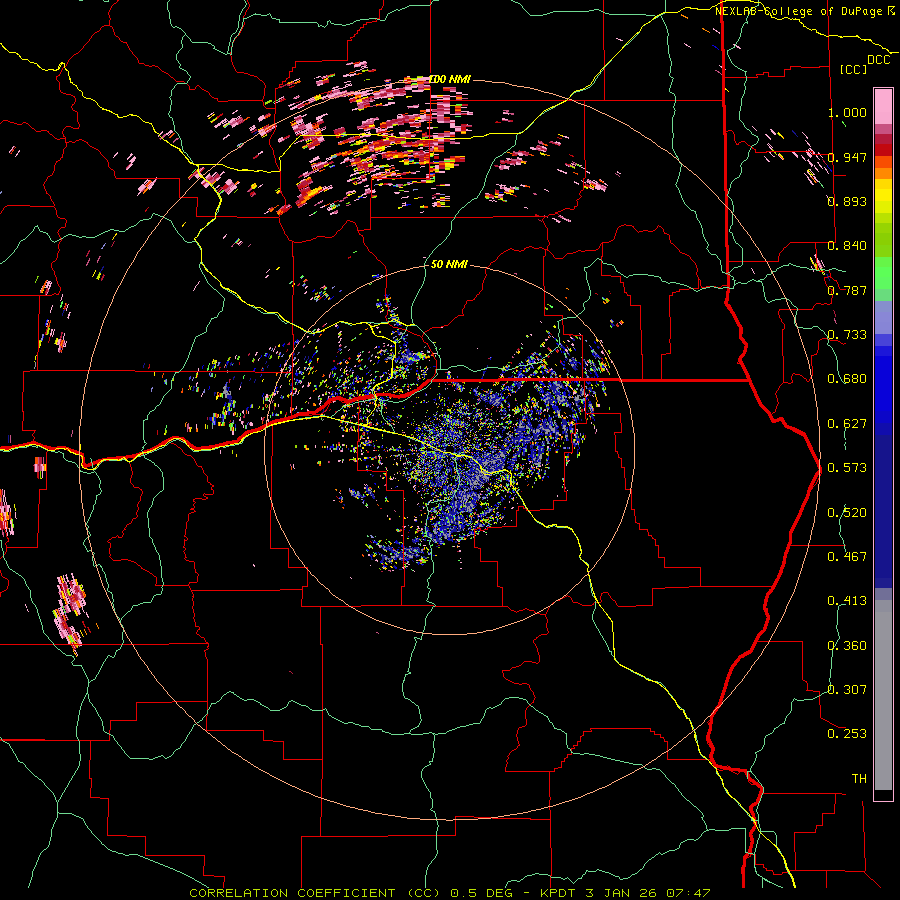This screenshot has width=900, height=900.
Task: Select the 0.733 scale value
Action: tap(847, 335)
